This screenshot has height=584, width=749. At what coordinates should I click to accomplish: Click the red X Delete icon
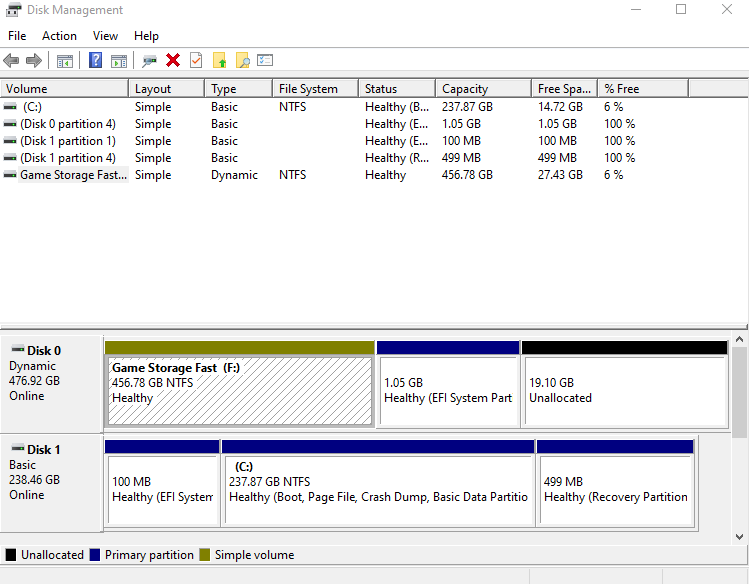tap(173, 60)
